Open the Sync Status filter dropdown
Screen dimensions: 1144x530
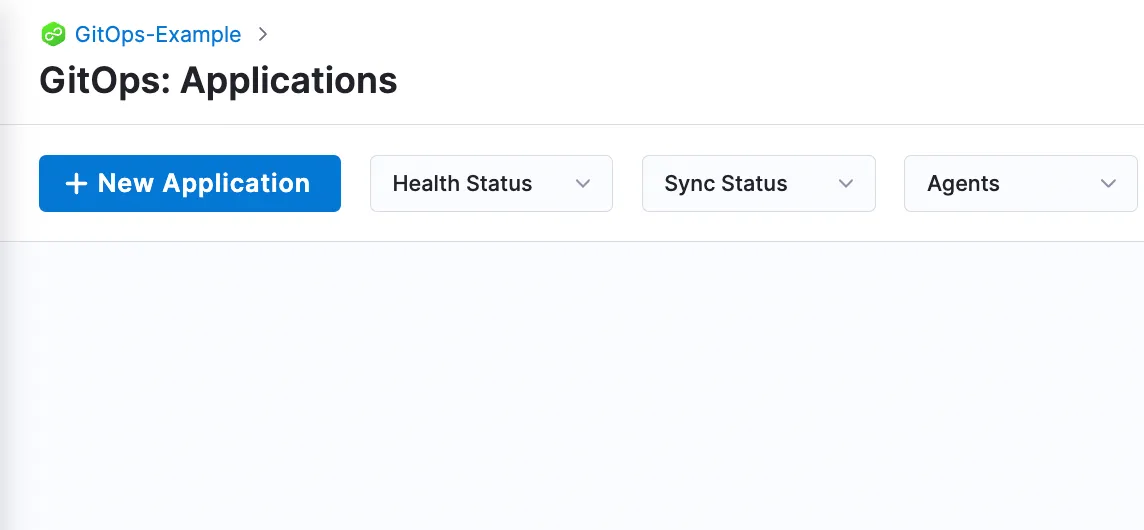click(759, 183)
